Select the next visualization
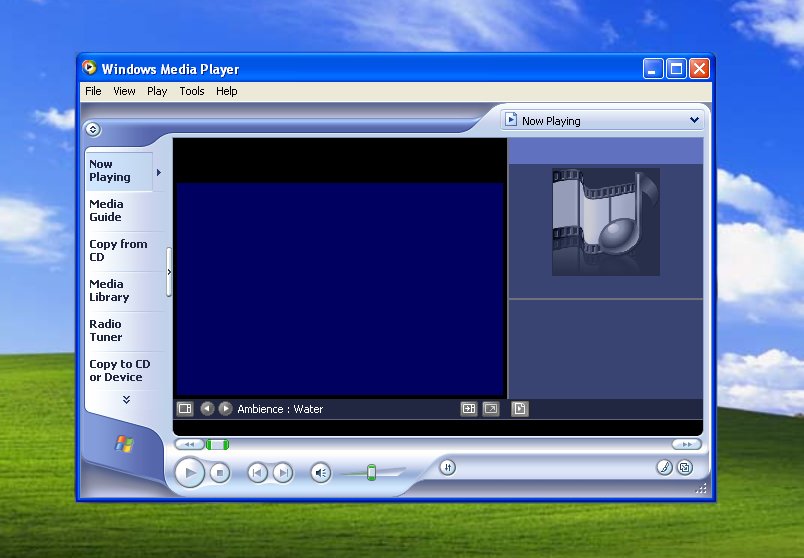The width and height of the screenshot is (804, 558). point(225,409)
